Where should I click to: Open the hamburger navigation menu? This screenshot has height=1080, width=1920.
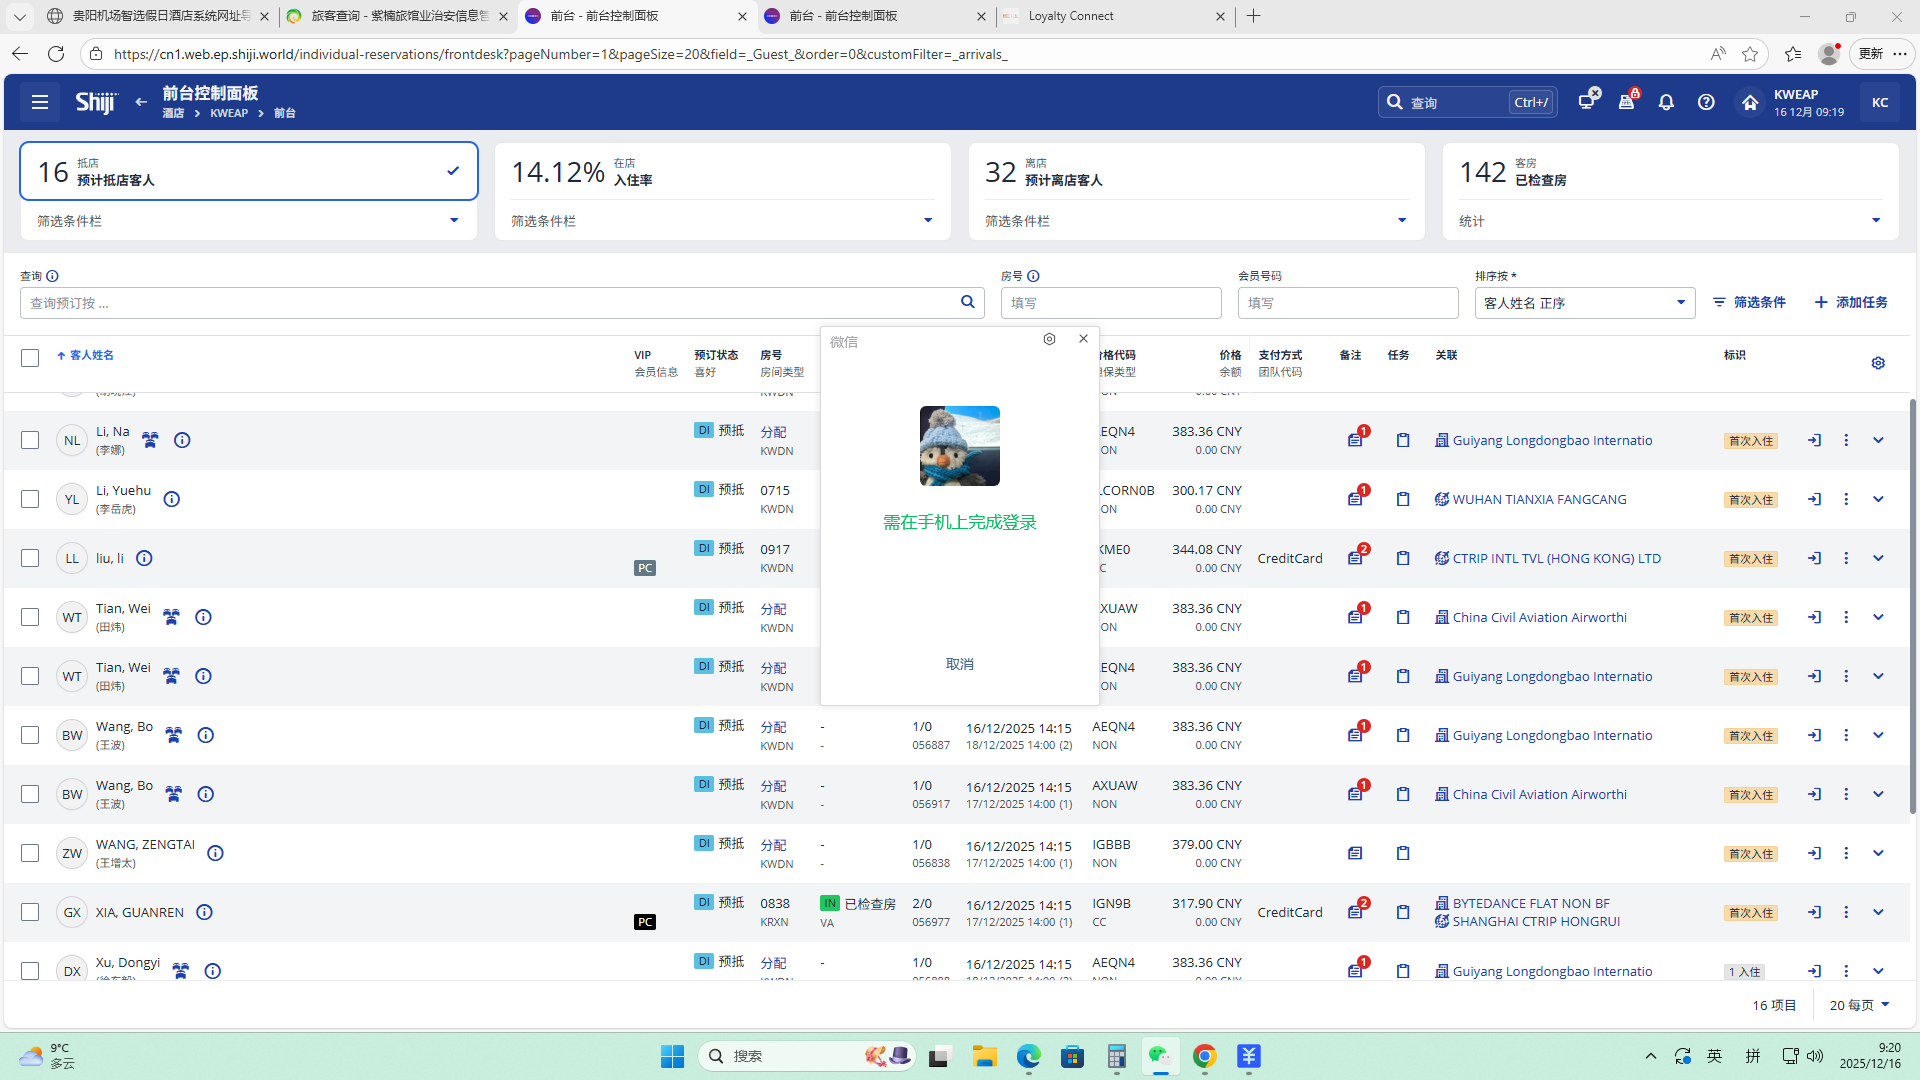click(x=40, y=102)
